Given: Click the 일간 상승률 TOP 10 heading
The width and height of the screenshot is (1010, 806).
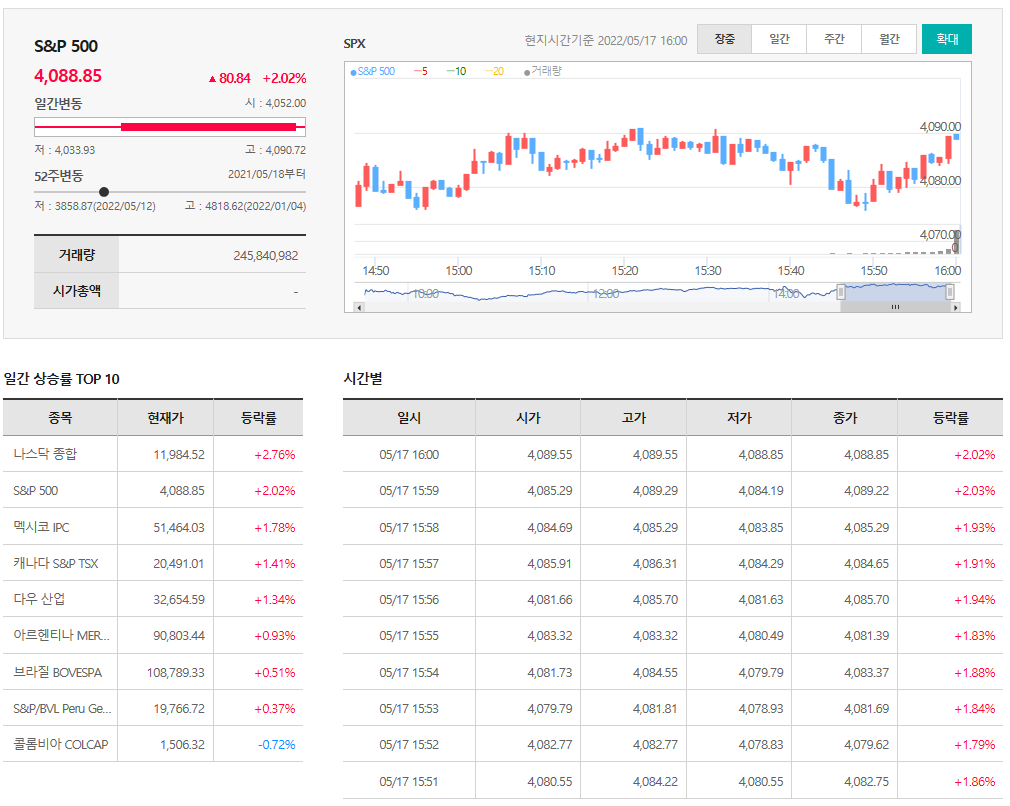Looking at the screenshot, I should click(62, 379).
